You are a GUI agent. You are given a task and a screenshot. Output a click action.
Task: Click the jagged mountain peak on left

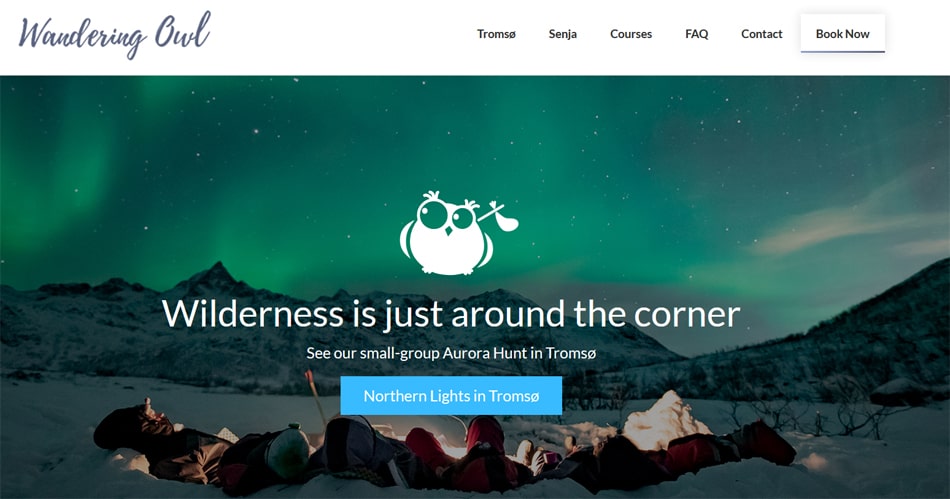pos(213,278)
